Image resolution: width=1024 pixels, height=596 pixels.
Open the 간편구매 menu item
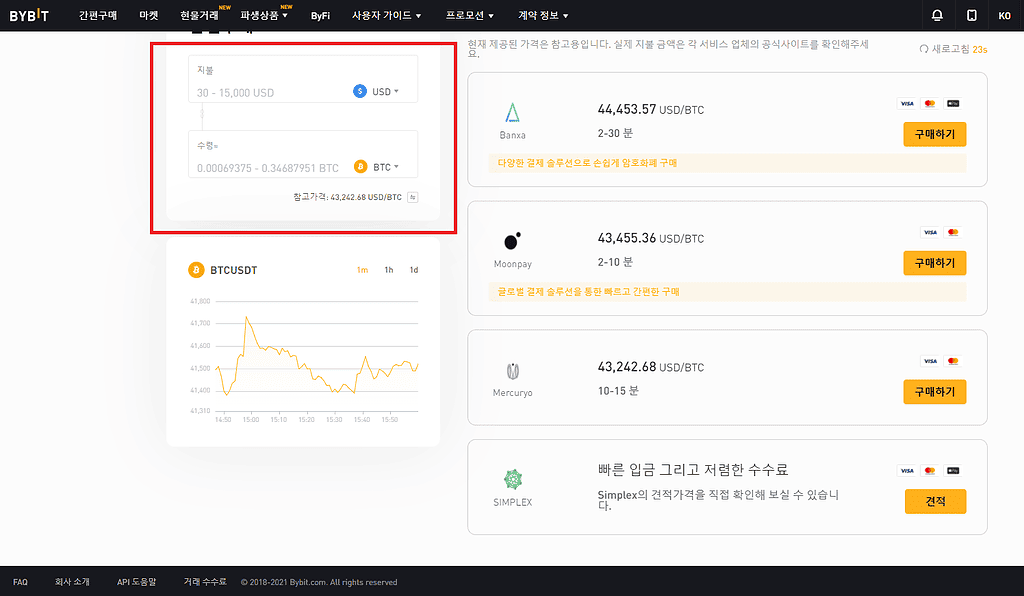pyautogui.click(x=98, y=16)
